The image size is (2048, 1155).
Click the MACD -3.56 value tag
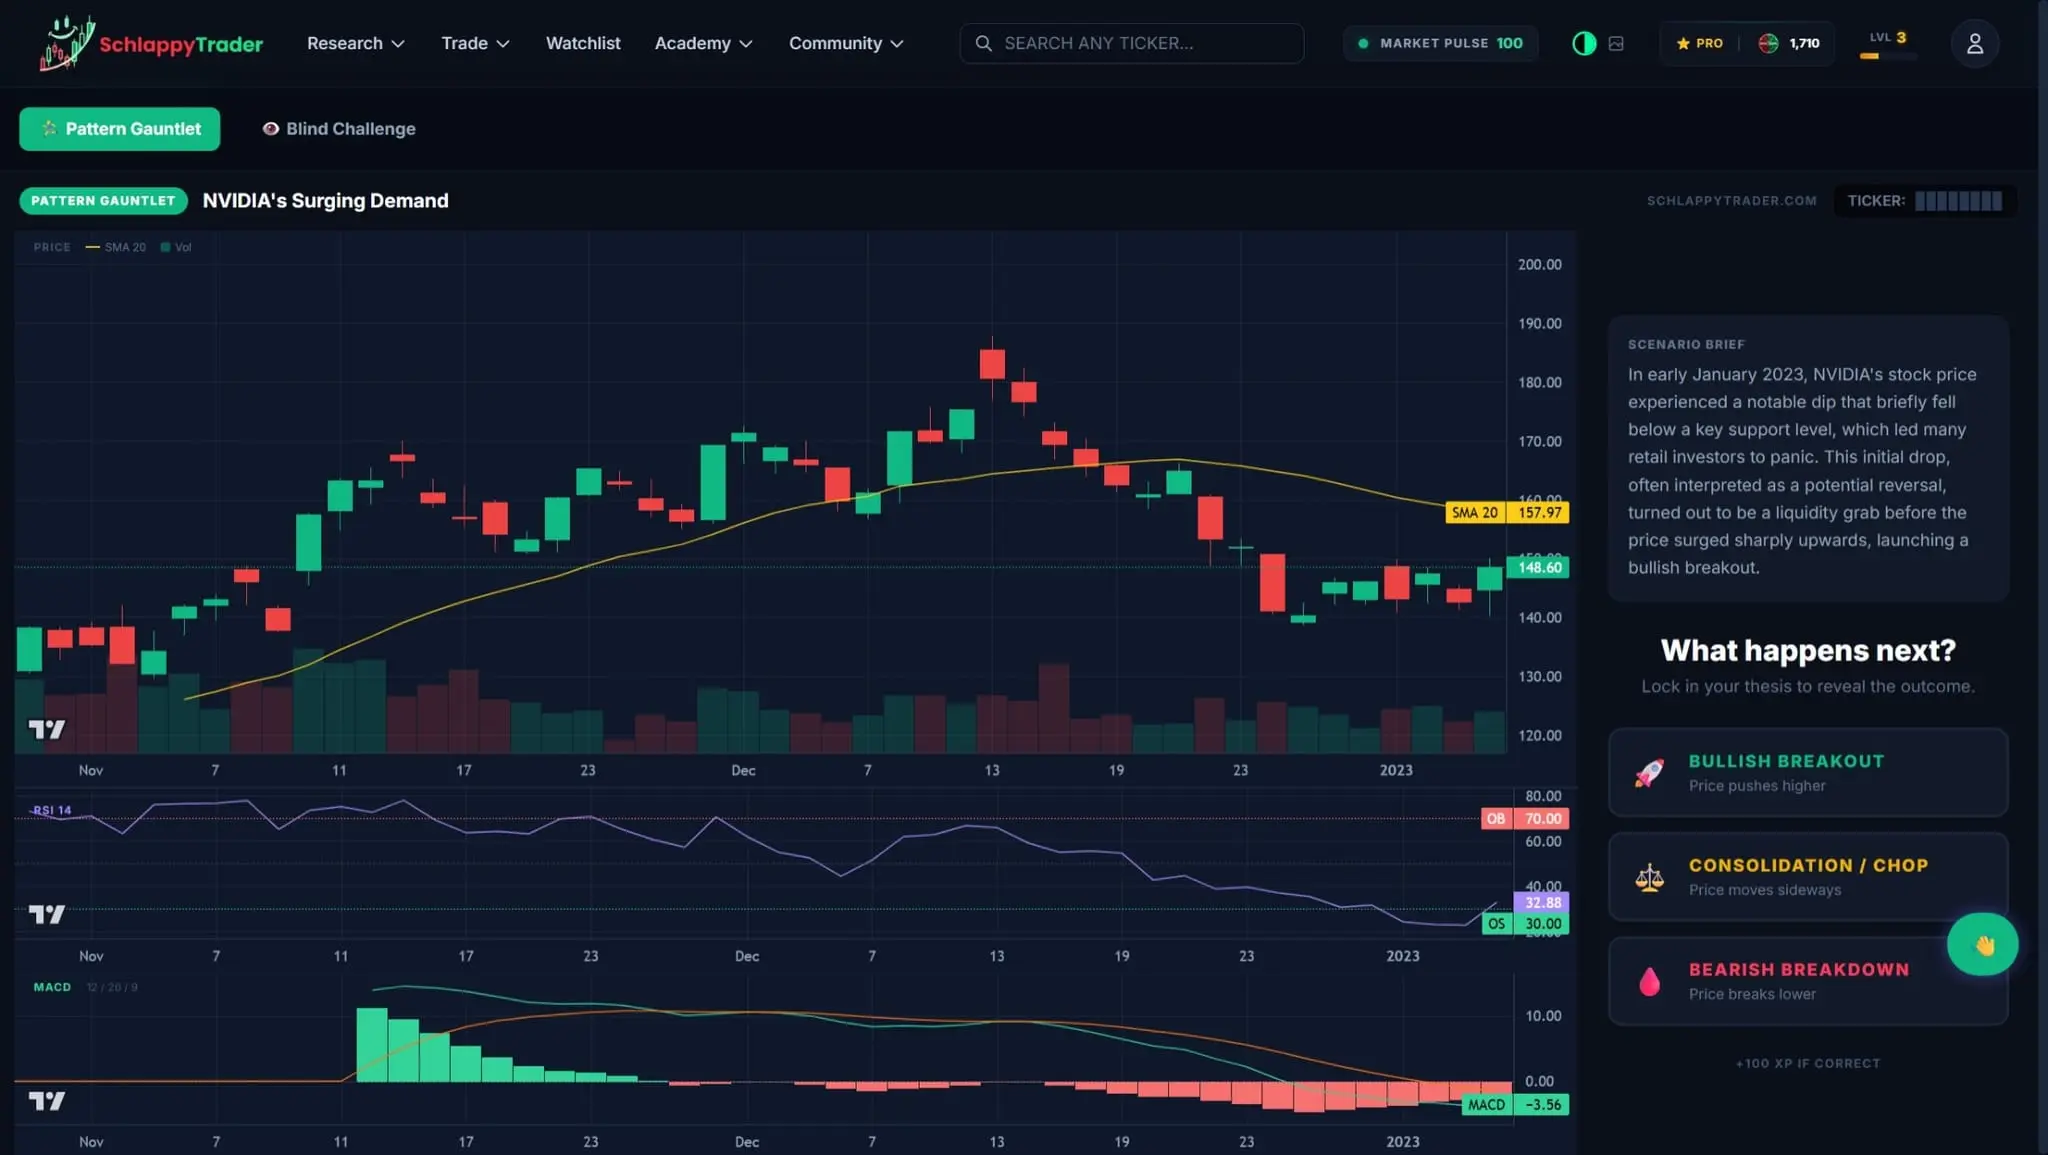(x=1515, y=1105)
